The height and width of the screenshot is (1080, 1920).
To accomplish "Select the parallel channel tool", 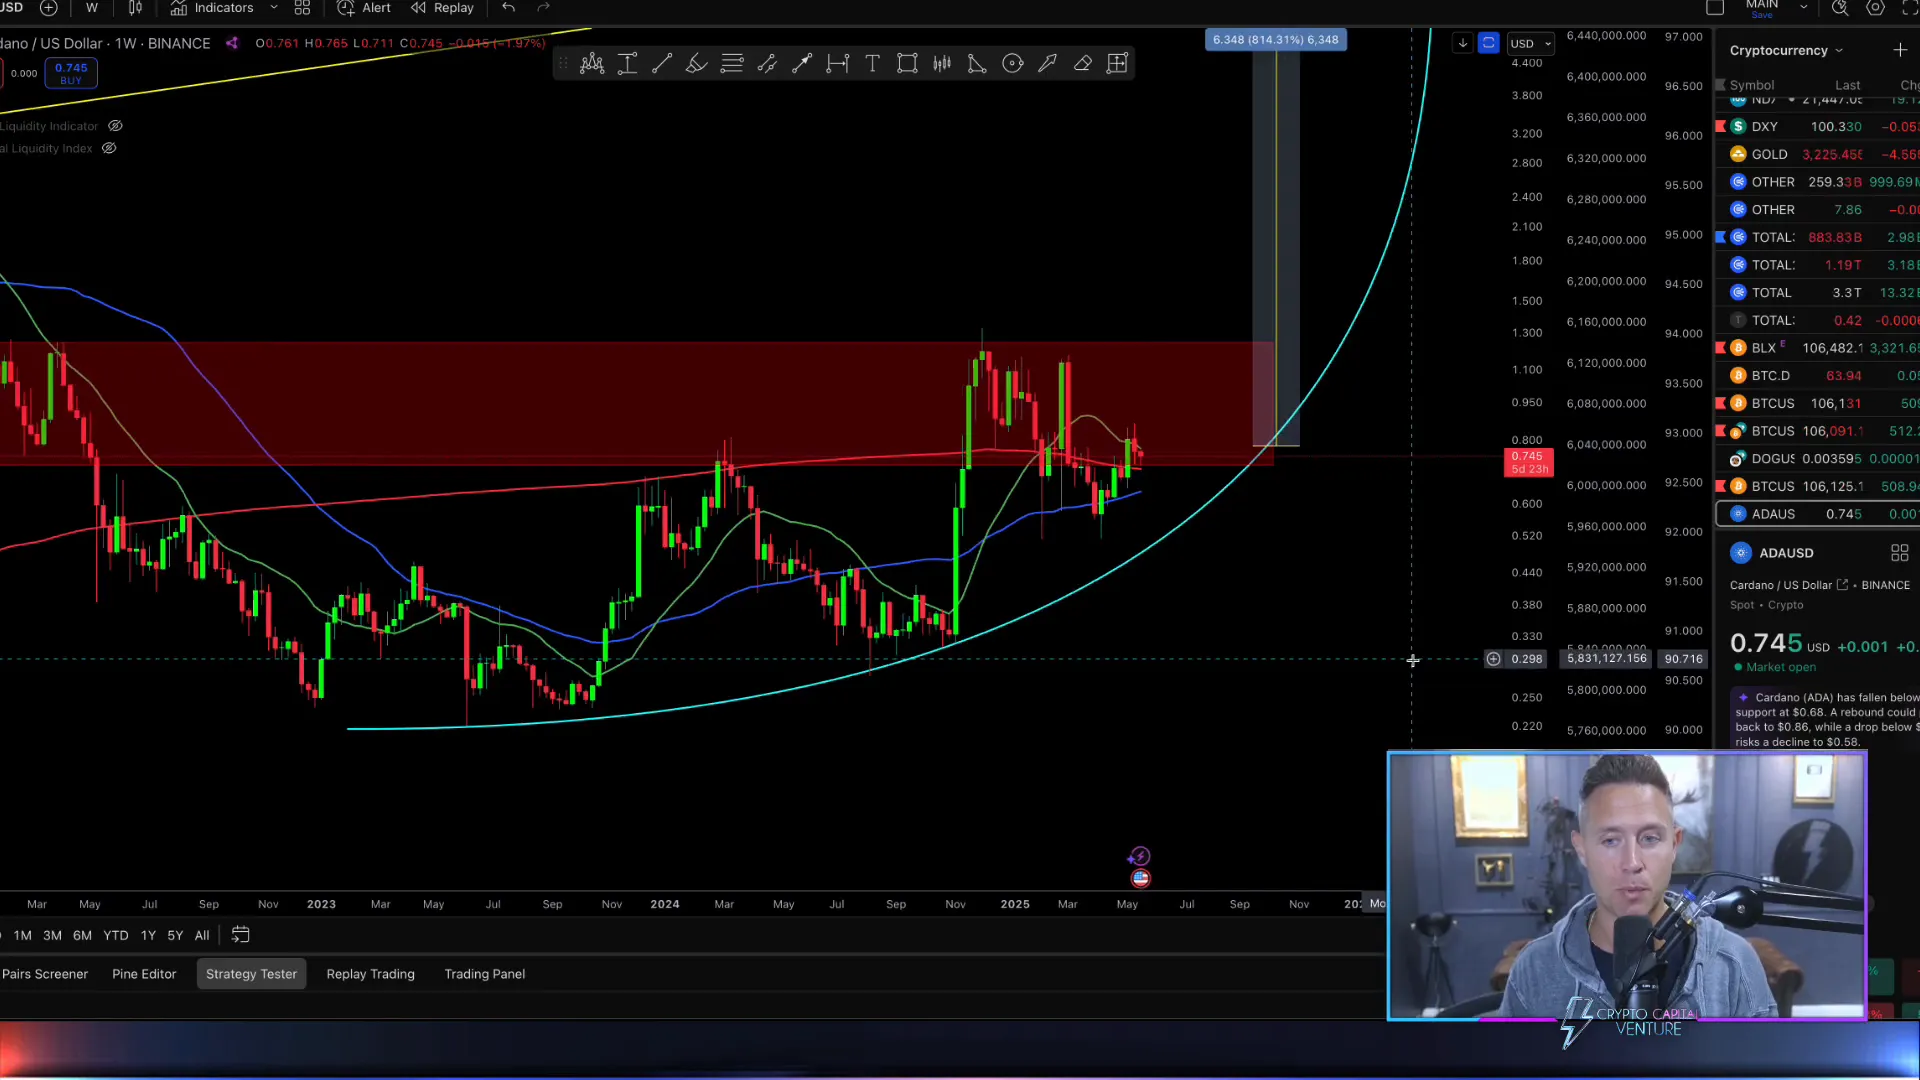I will click(x=767, y=64).
